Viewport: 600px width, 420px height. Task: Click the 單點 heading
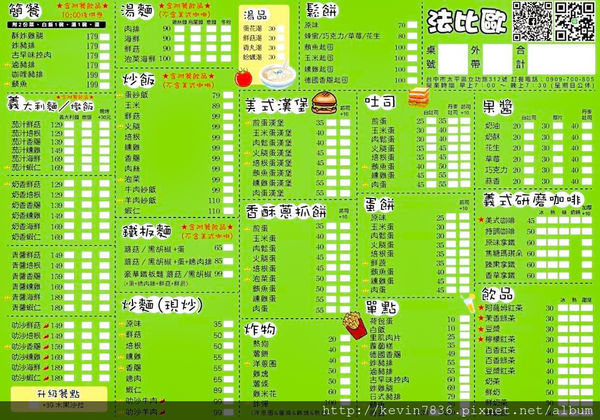[x=382, y=307]
